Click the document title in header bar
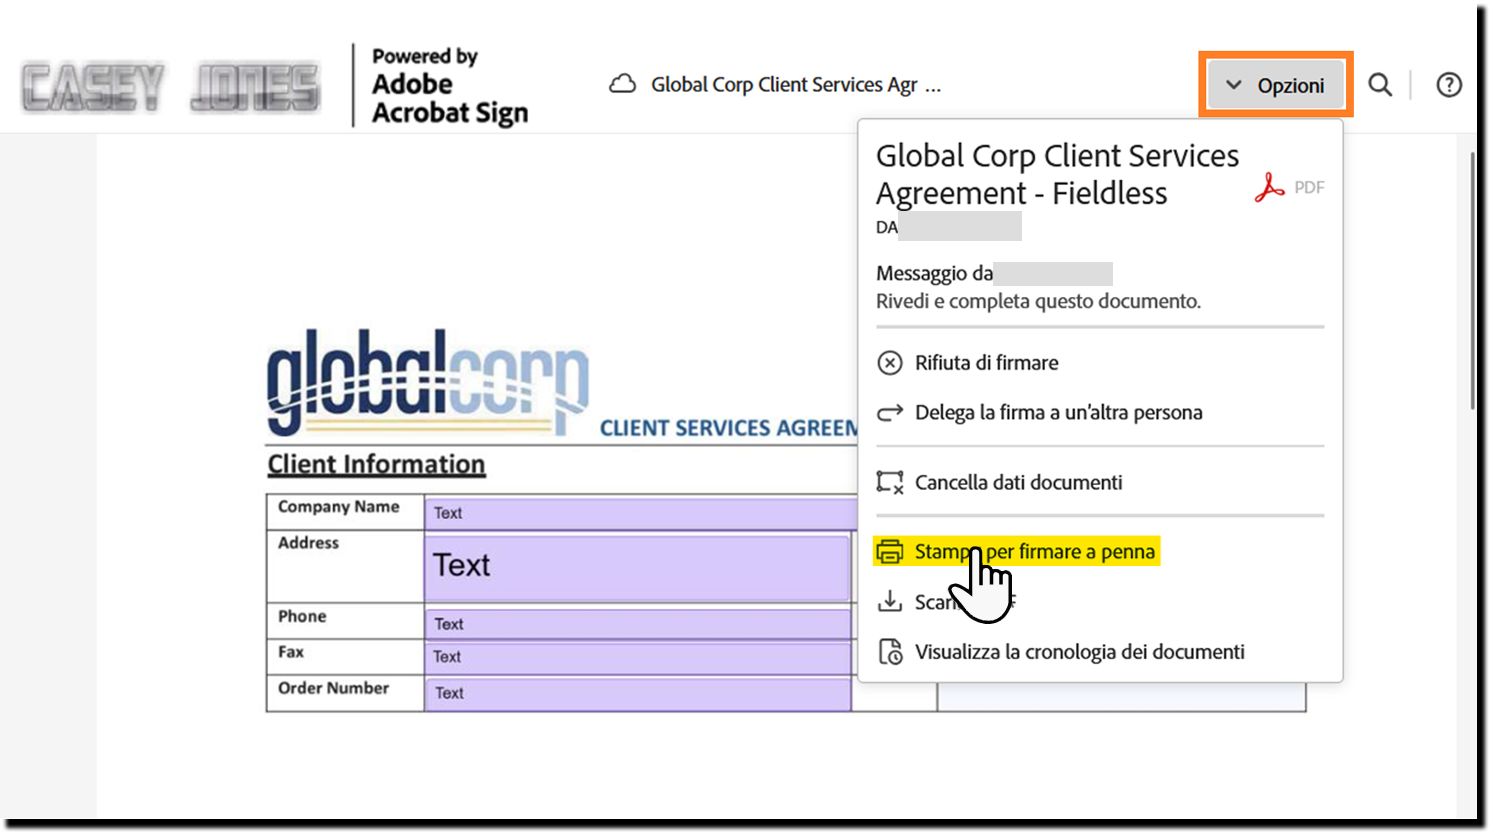The image size is (1511, 838). 796,85
